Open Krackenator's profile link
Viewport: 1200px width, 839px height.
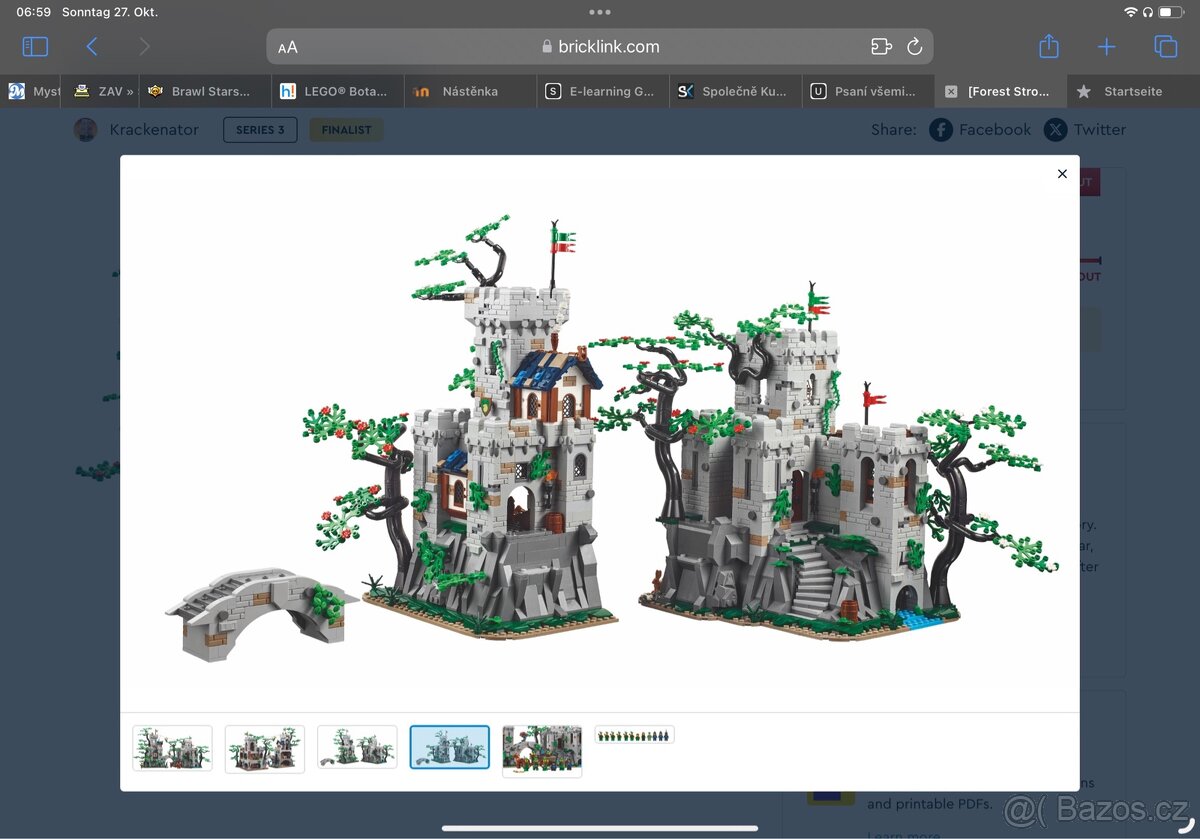point(153,129)
